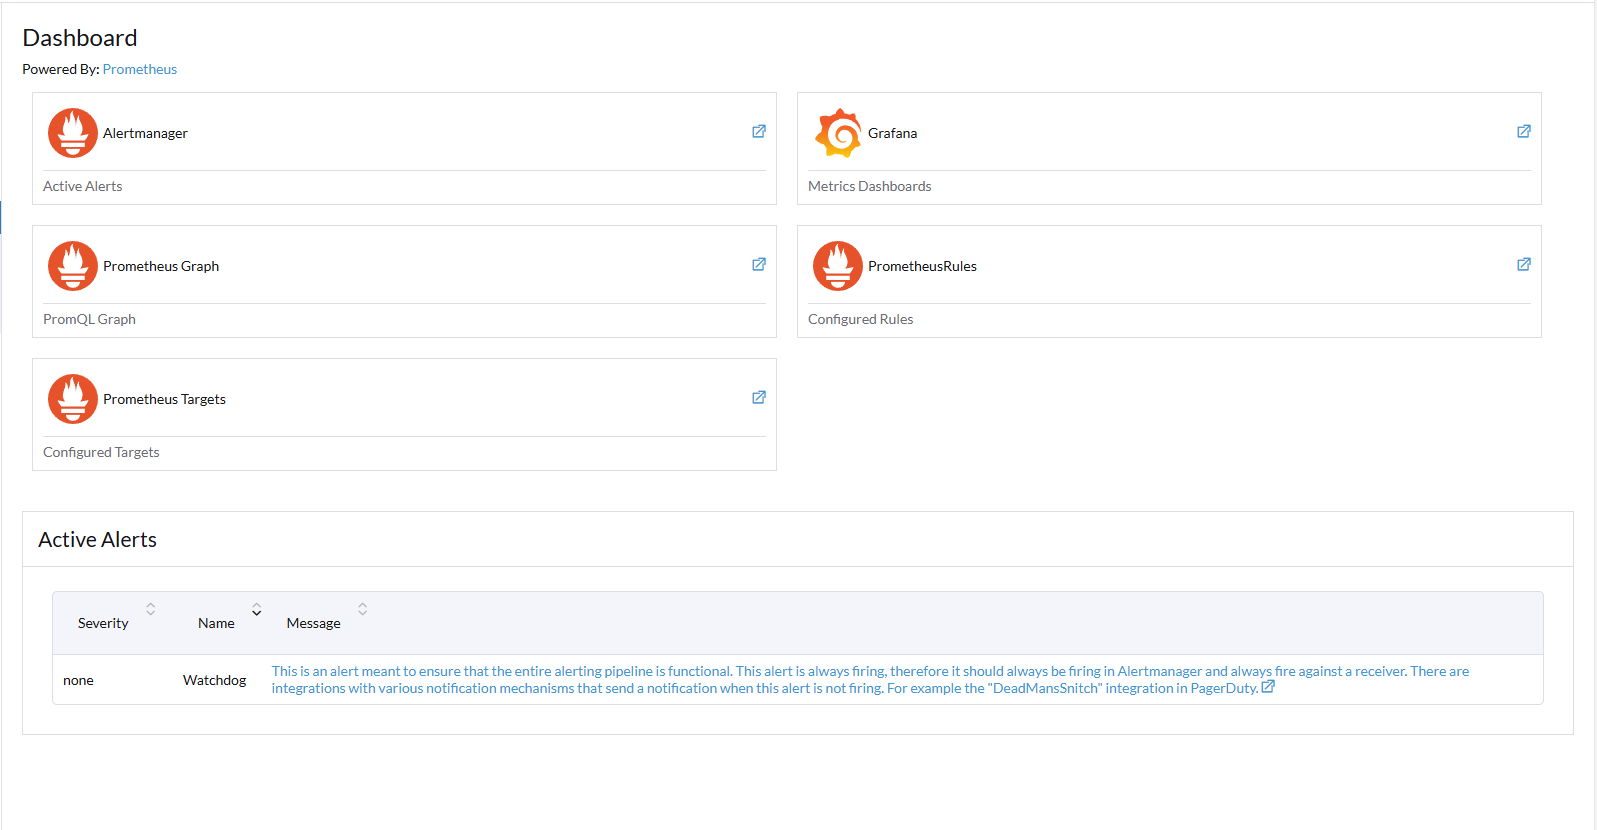Open Prometheus Targets external link icon

(759, 398)
